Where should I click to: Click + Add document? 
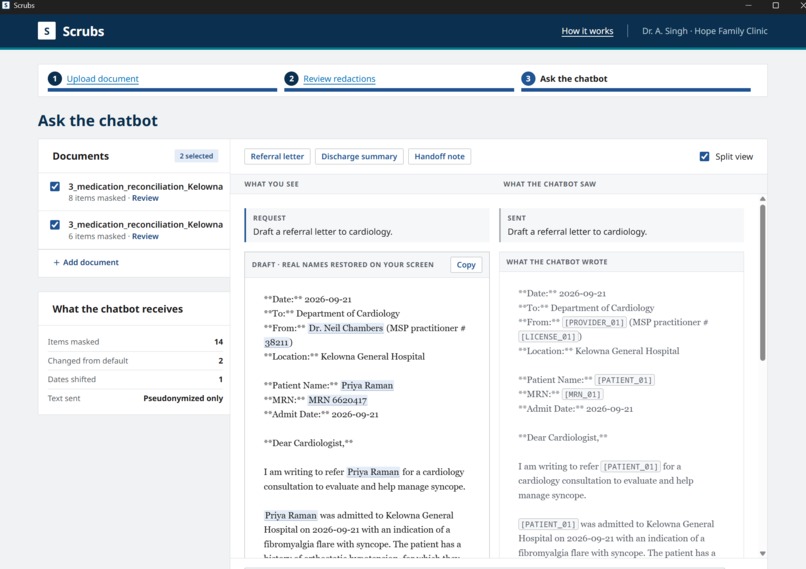click(86, 262)
